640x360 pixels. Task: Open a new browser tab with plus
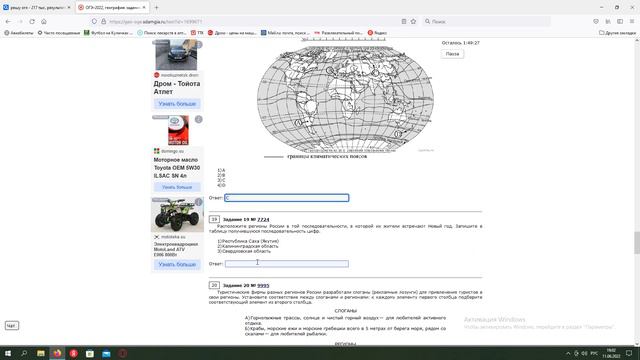156,7
